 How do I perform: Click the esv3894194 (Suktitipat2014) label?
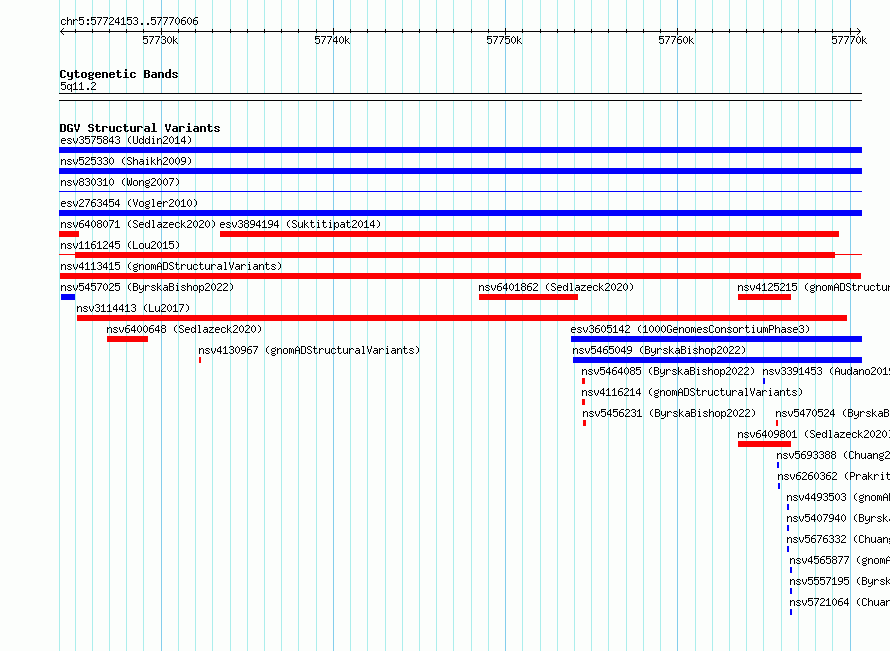coord(300,224)
